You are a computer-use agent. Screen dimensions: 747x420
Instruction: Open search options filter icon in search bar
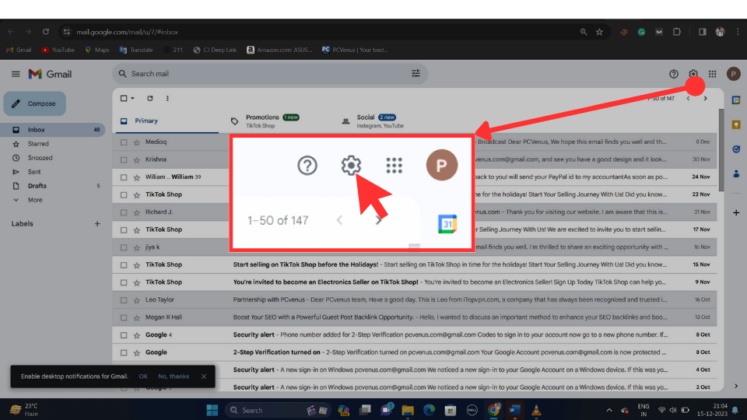pos(416,73)
